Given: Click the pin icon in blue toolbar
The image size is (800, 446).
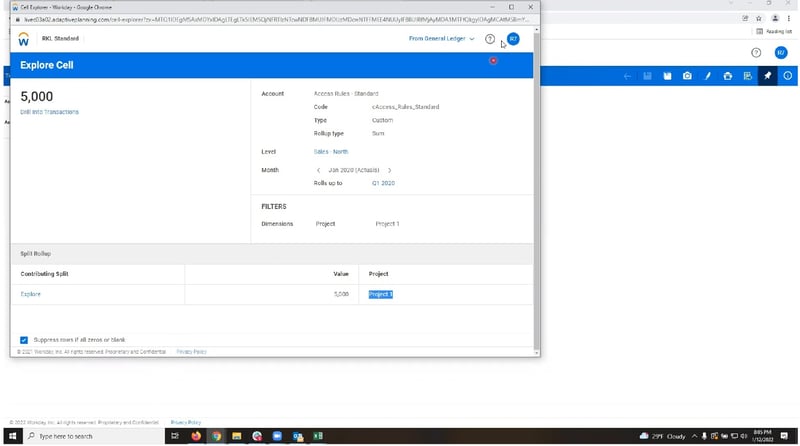Looking at the screenshot, I should pyautogui.click(x=767, y=76).
